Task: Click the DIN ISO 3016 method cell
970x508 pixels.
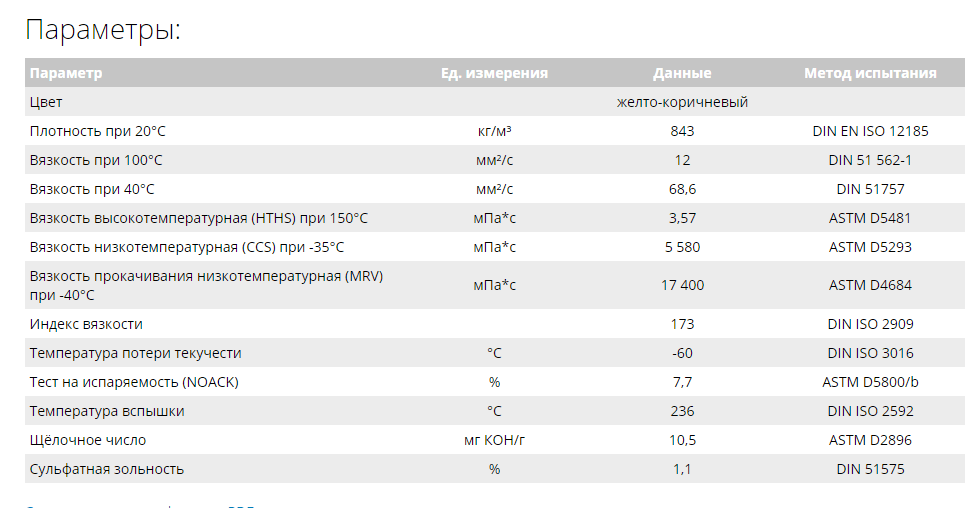Action: click(x=870, y=353)
